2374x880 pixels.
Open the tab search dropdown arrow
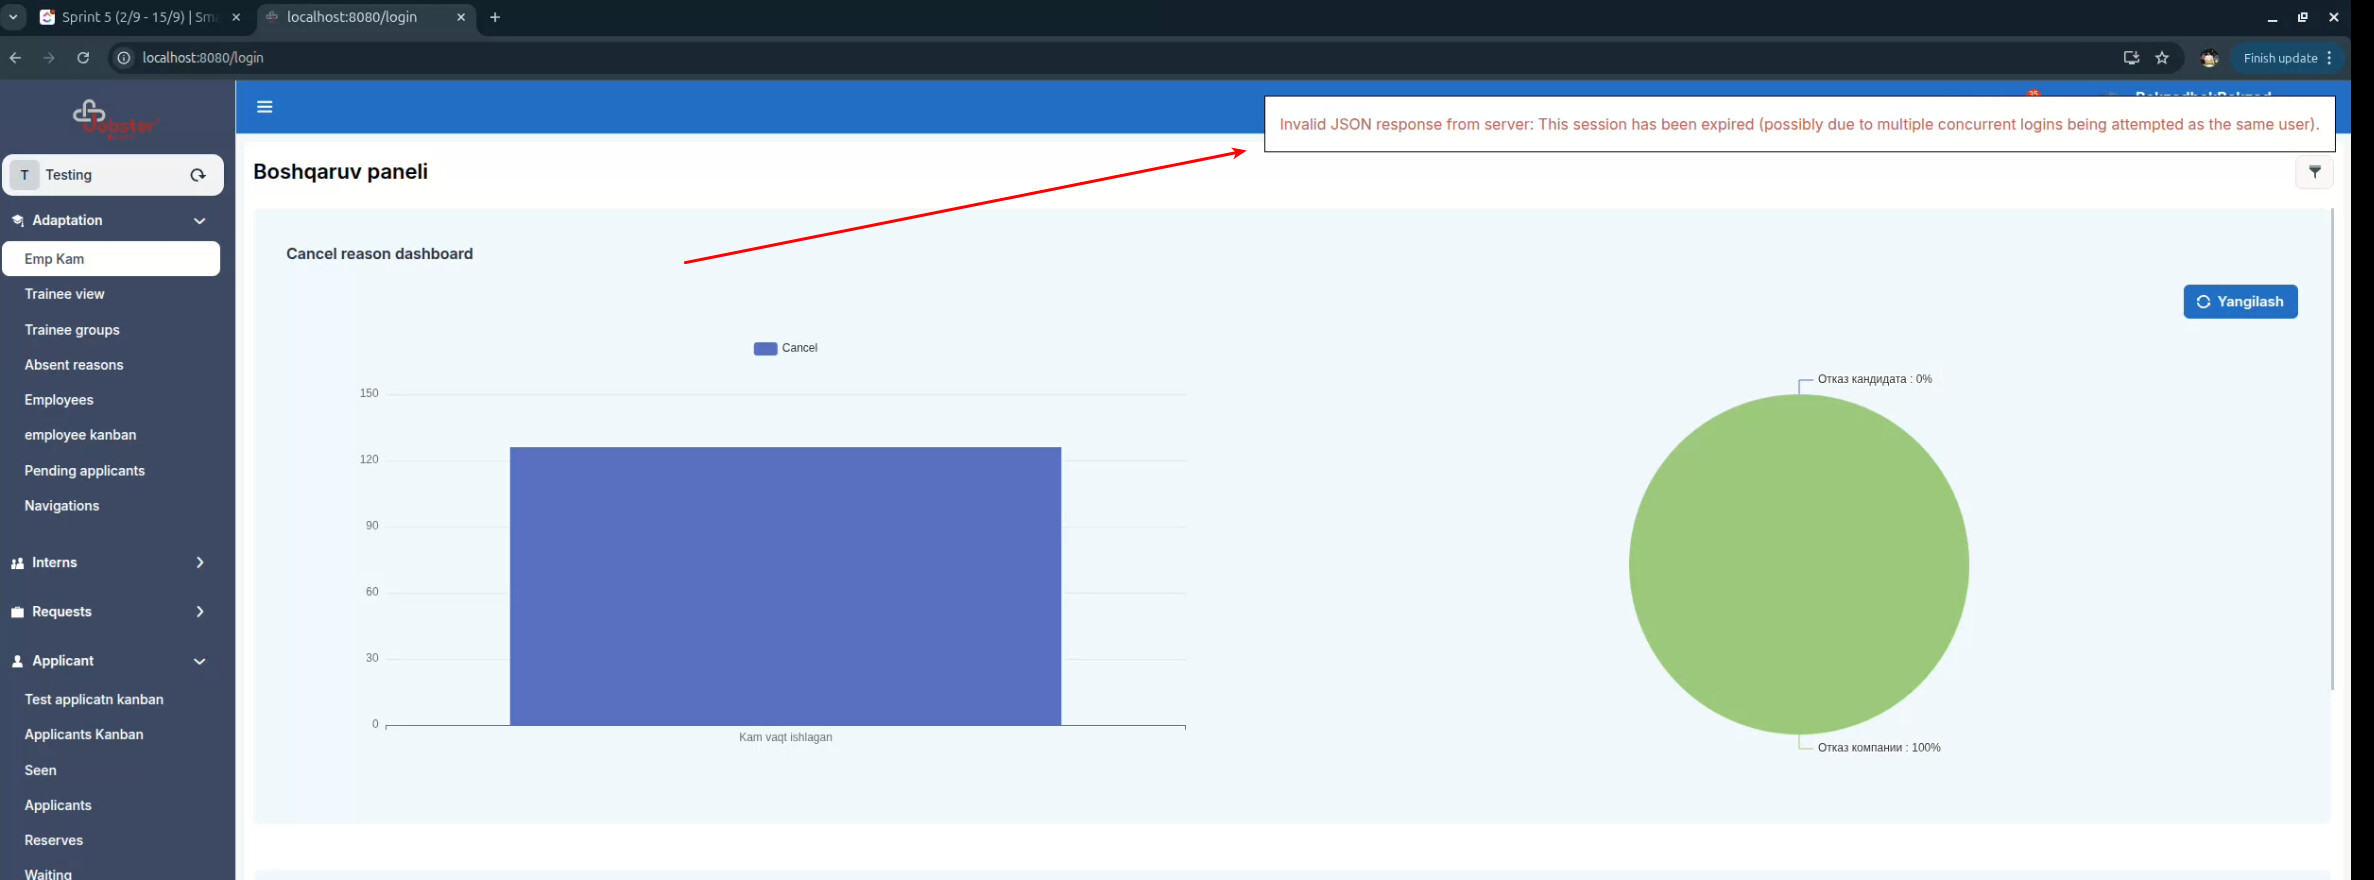(13, 17)
